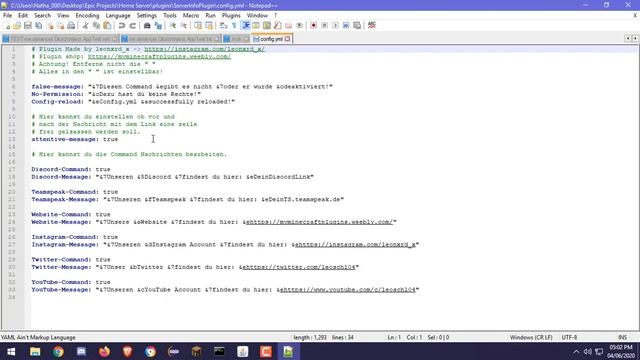Open the Language menu
This screenshot has height=360, width=640.
(118, 16)
